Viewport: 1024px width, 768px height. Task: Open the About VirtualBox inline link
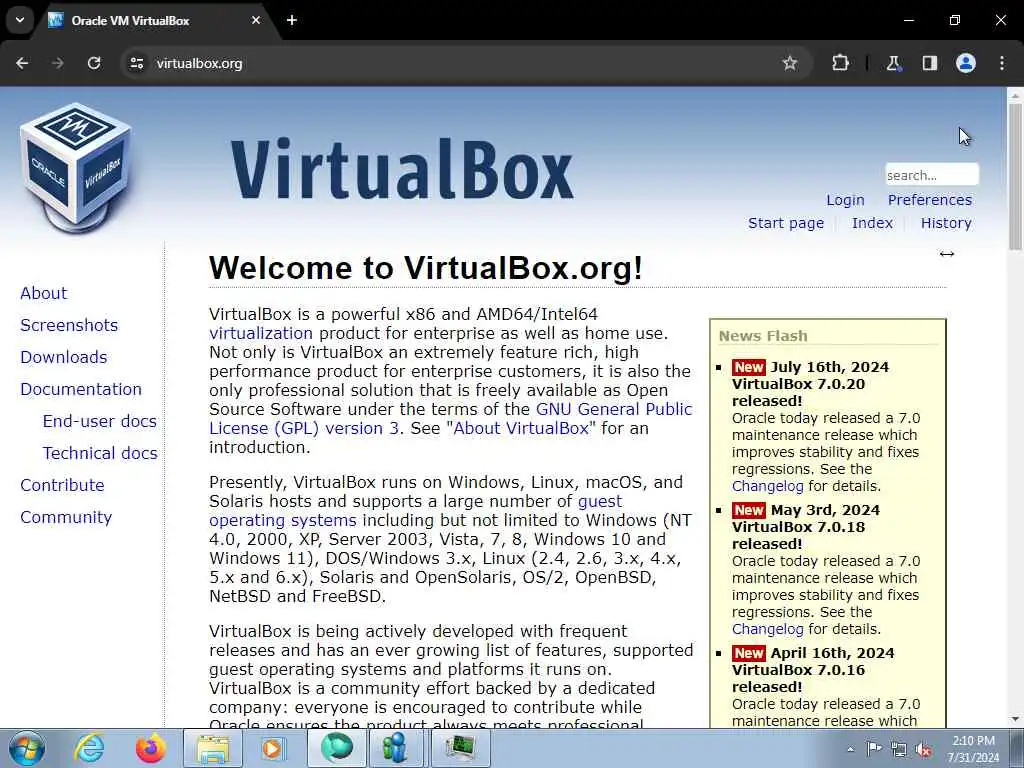pyautogui.click(x=521, y=428)
